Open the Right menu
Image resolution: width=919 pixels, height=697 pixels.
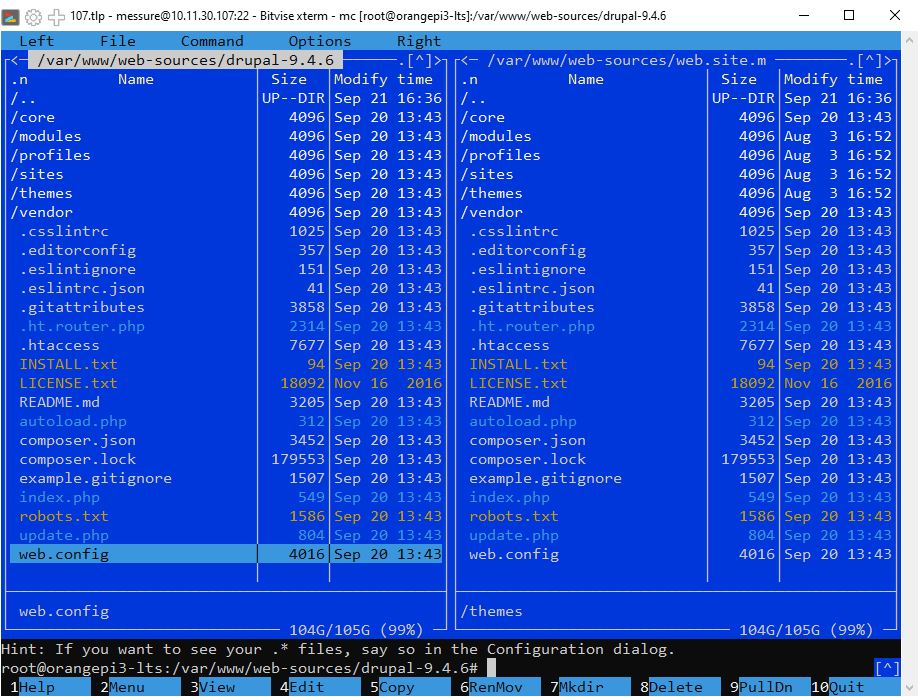tap(418, 41)
